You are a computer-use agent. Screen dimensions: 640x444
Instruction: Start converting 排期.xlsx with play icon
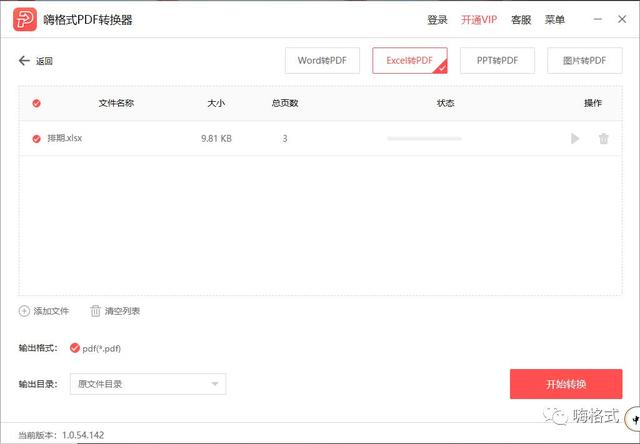pos(575,139)
